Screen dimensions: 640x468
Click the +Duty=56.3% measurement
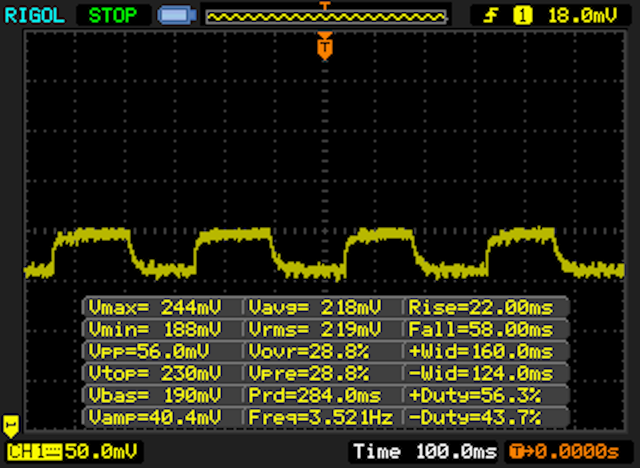click(x=475, y=395)
